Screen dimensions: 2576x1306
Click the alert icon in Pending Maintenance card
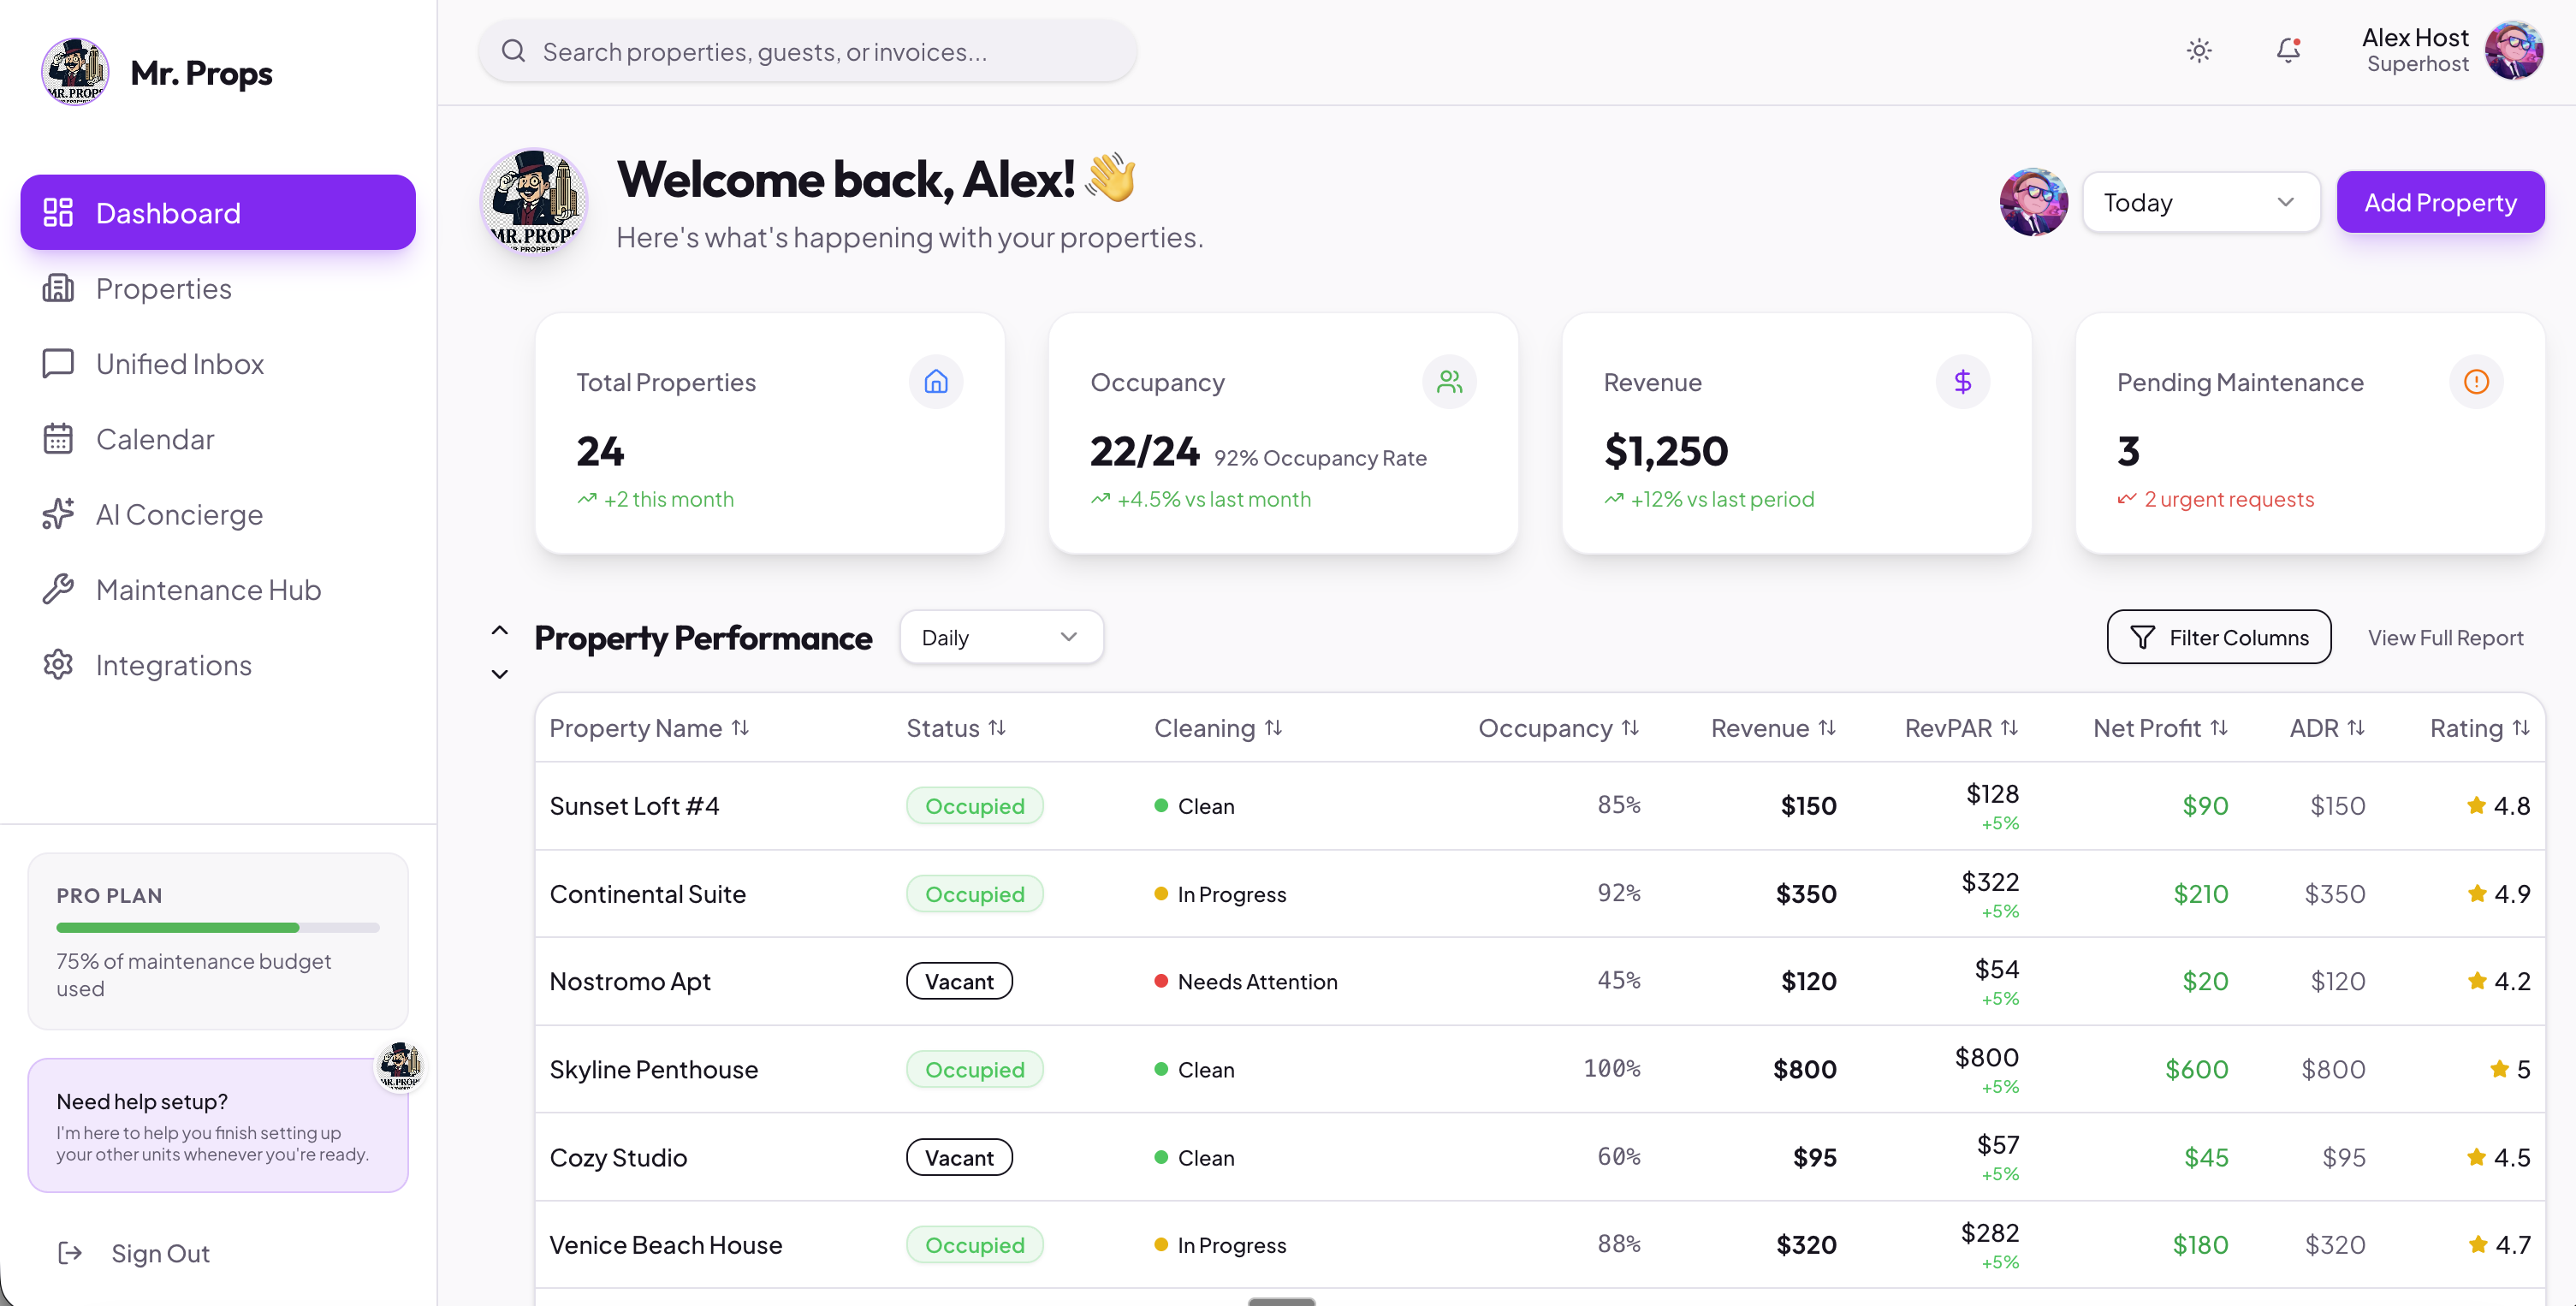pyautogui.click(x=2475, y=382)
